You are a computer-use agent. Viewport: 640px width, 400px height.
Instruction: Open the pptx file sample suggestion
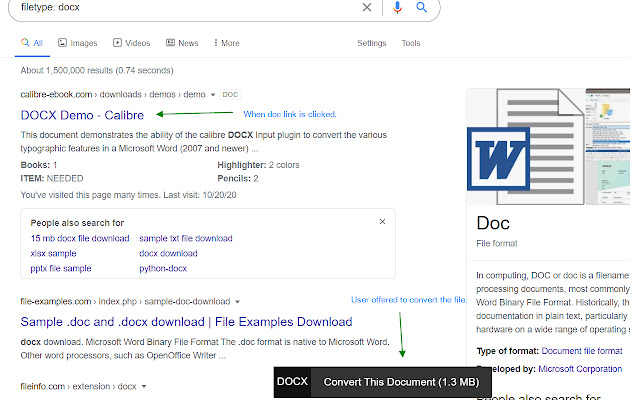click(x=61, y=269)
